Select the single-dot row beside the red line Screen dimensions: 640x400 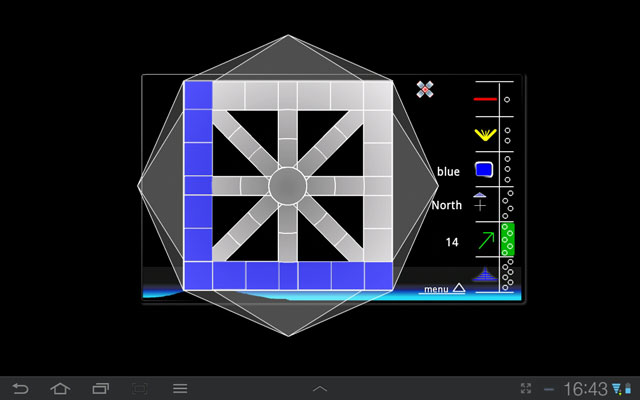507,99
